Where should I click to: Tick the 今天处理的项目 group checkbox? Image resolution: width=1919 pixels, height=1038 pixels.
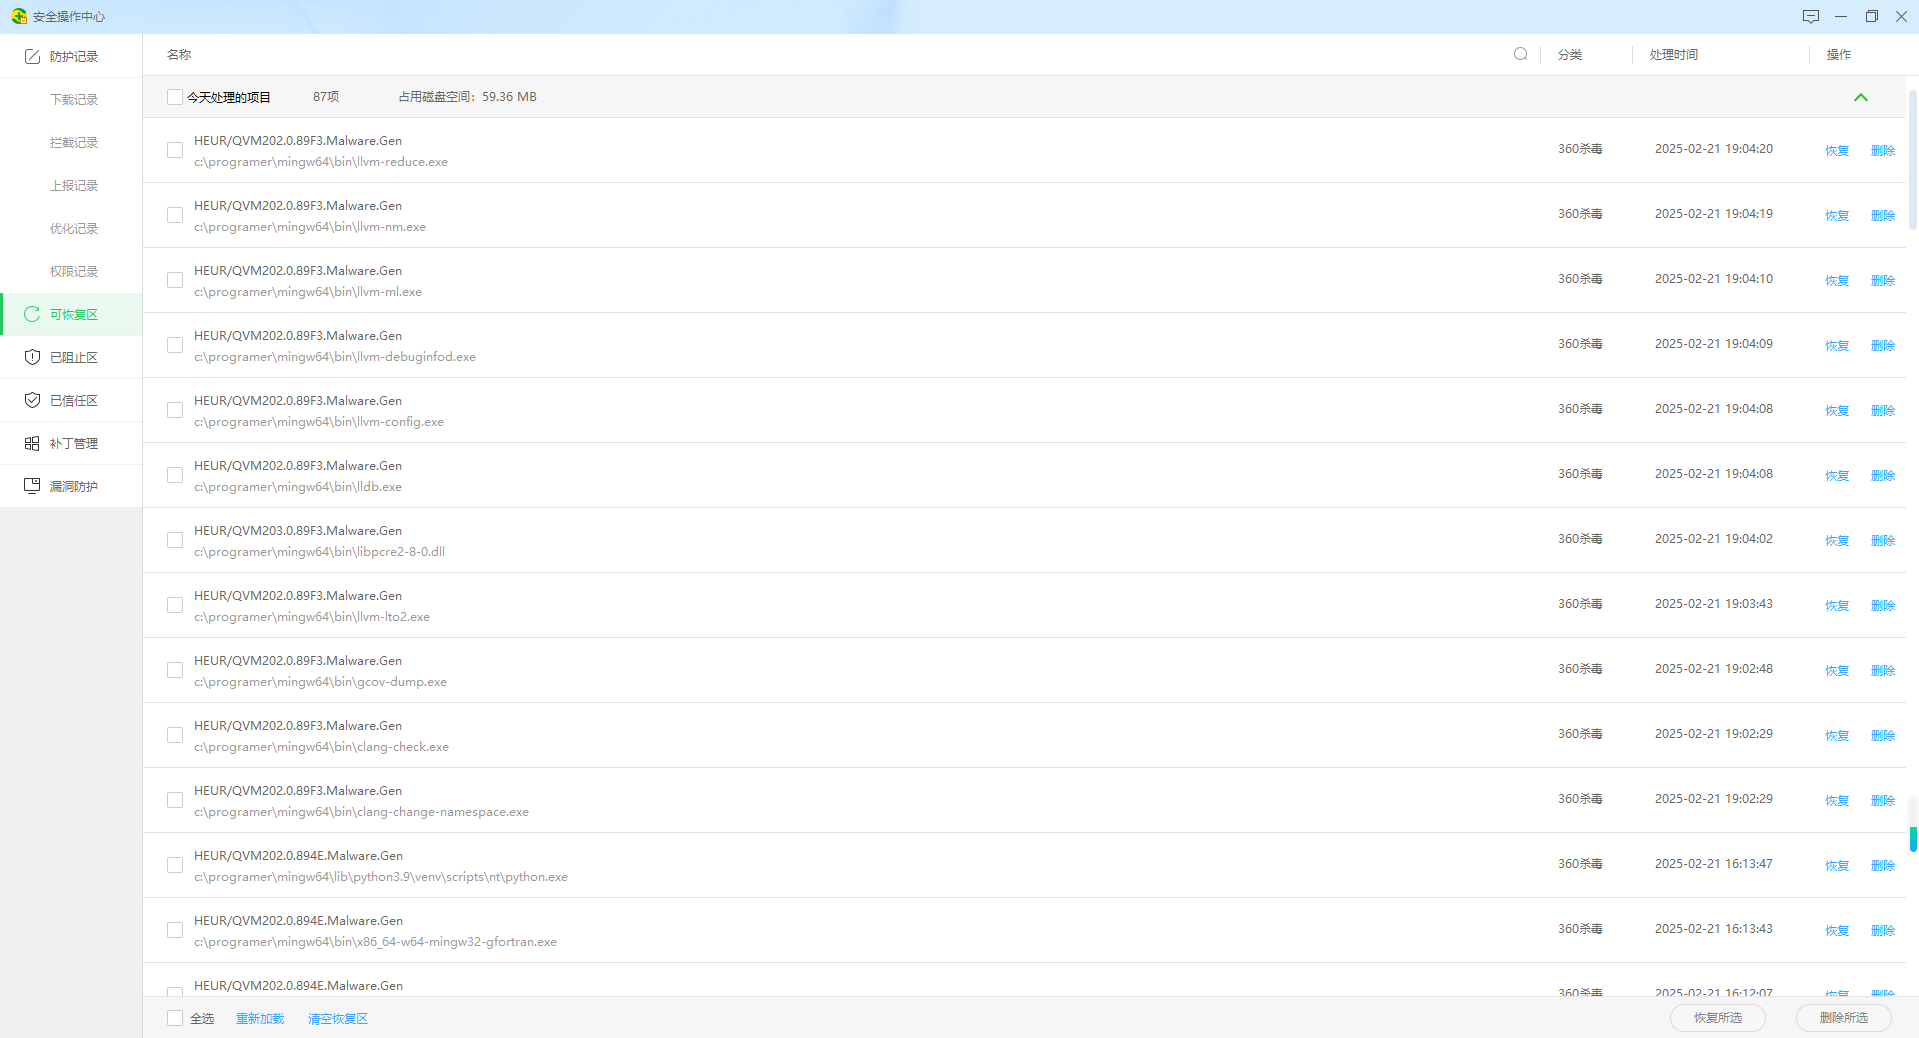tap(175, 97)
